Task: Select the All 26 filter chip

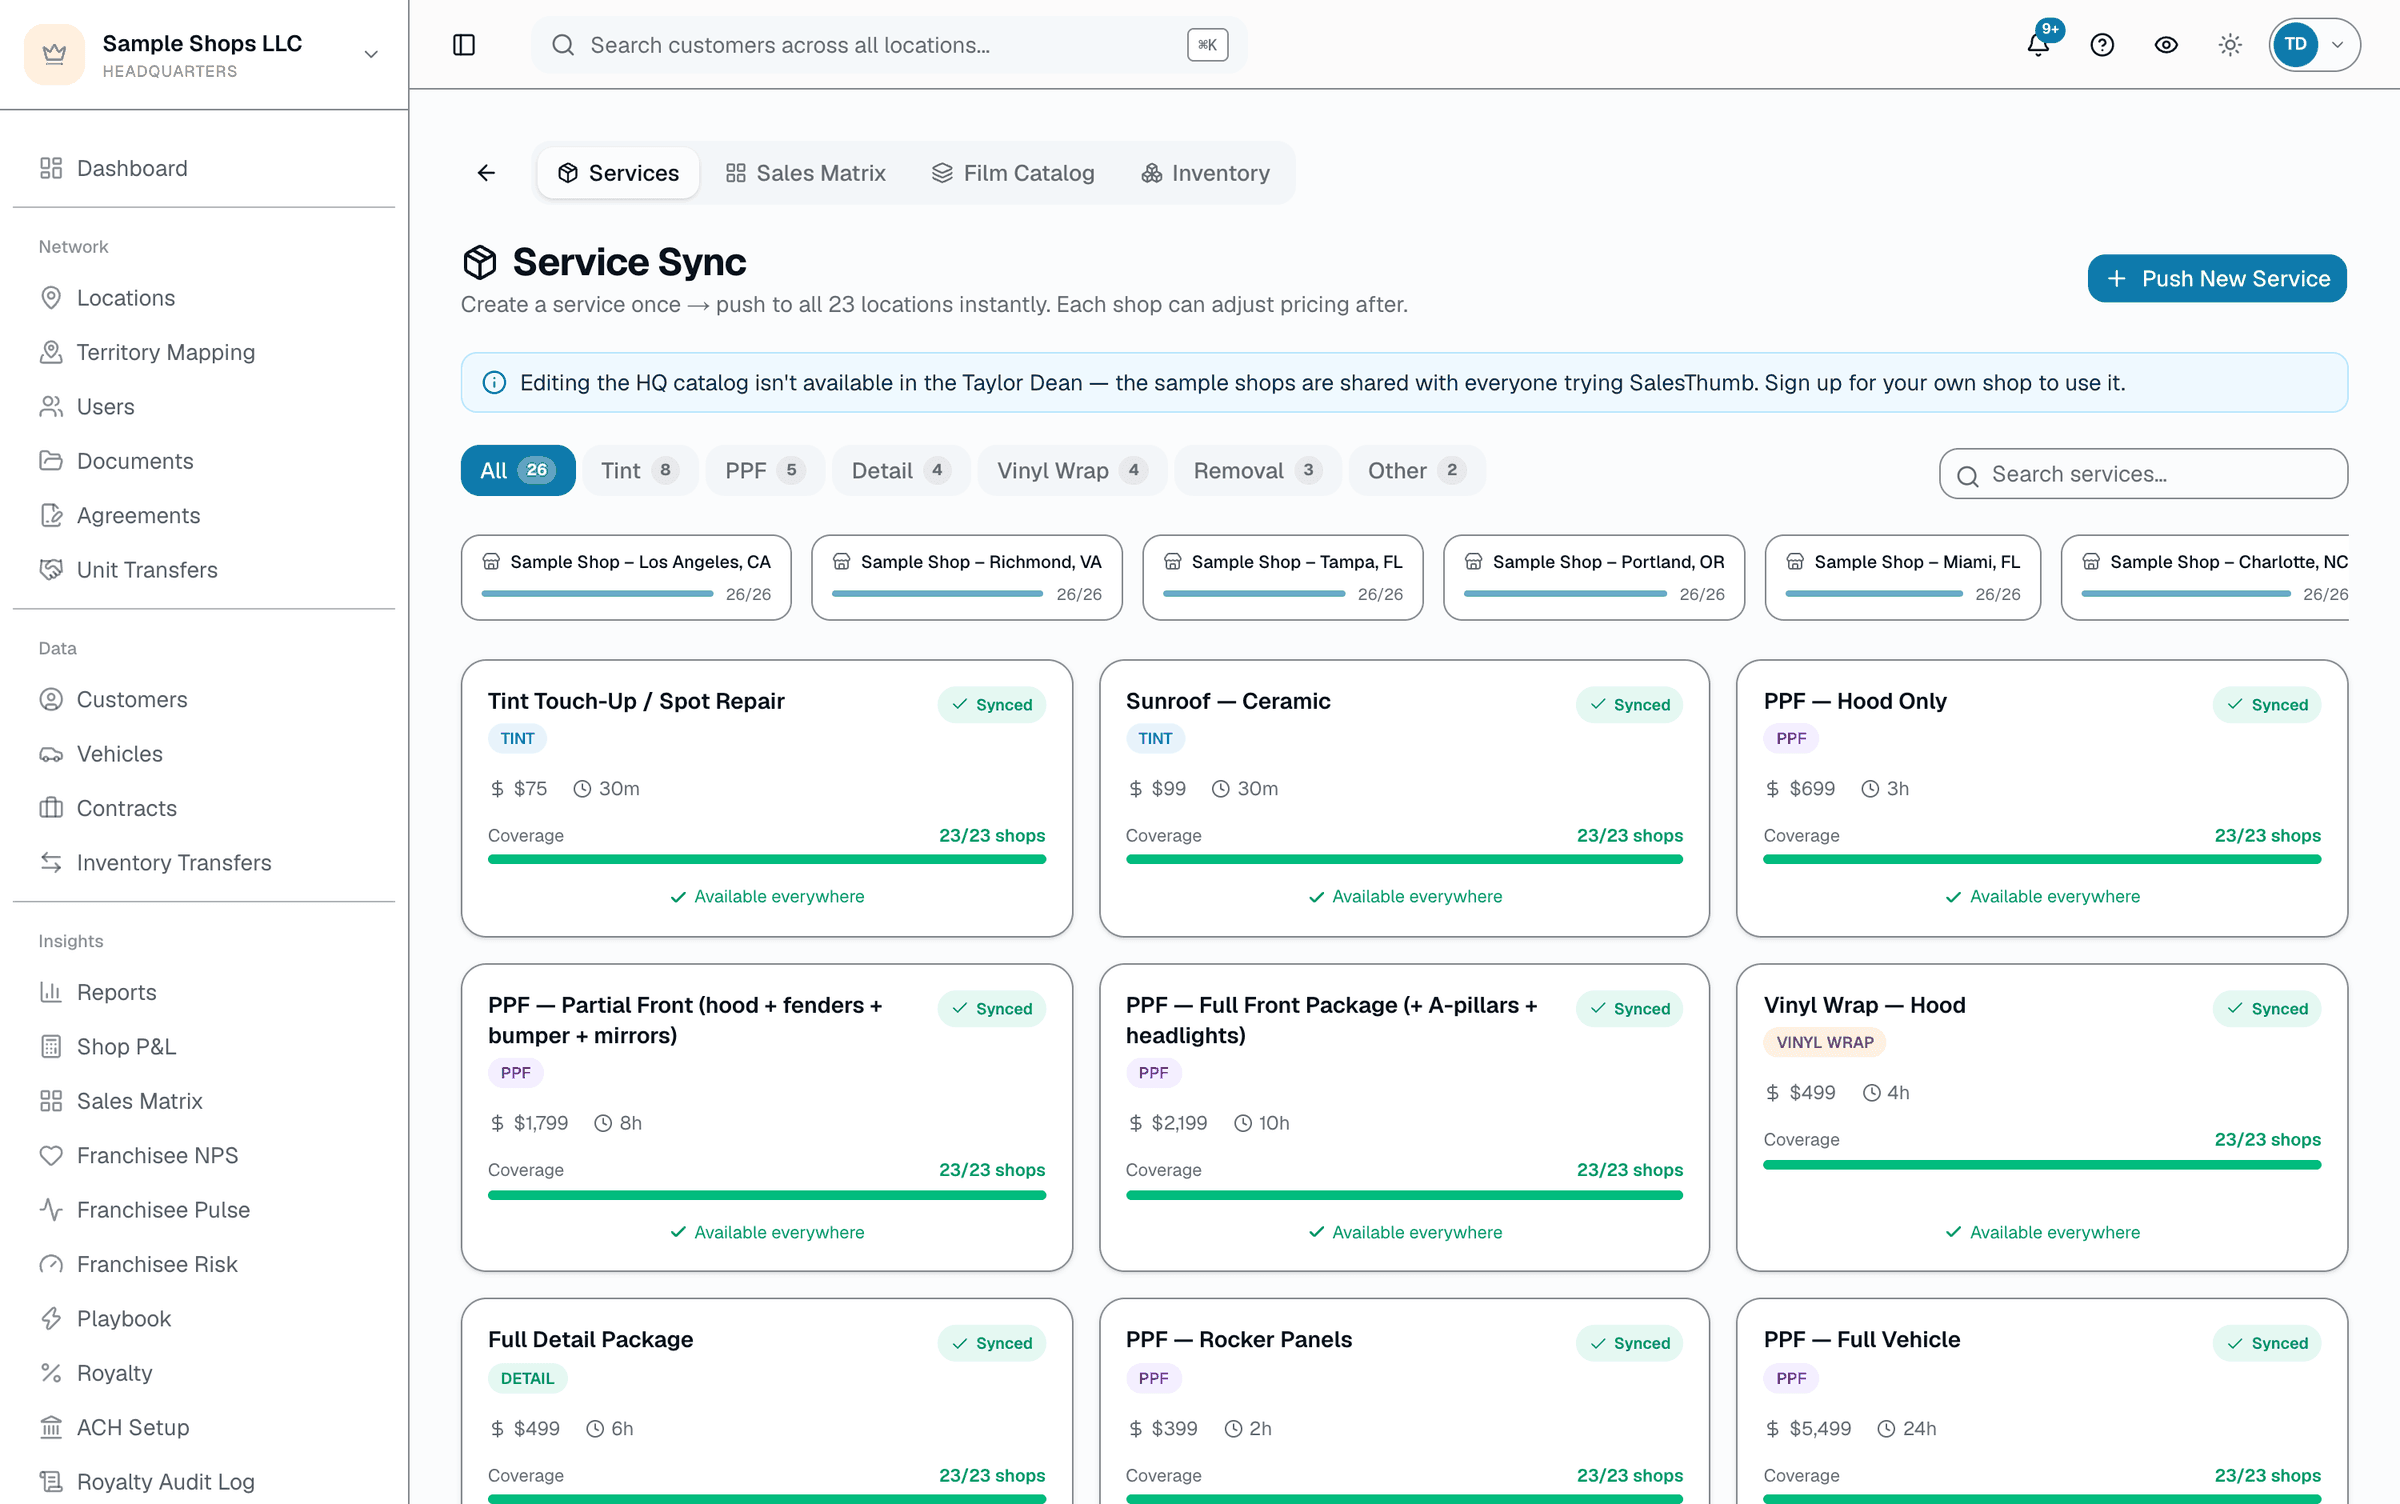Action: (518, 470)
